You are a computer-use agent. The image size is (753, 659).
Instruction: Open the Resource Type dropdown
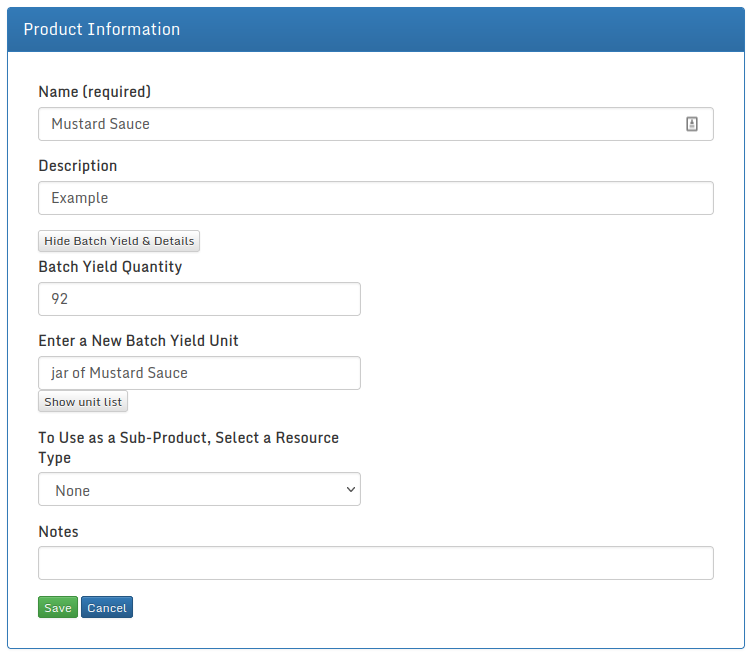[199, 490]
